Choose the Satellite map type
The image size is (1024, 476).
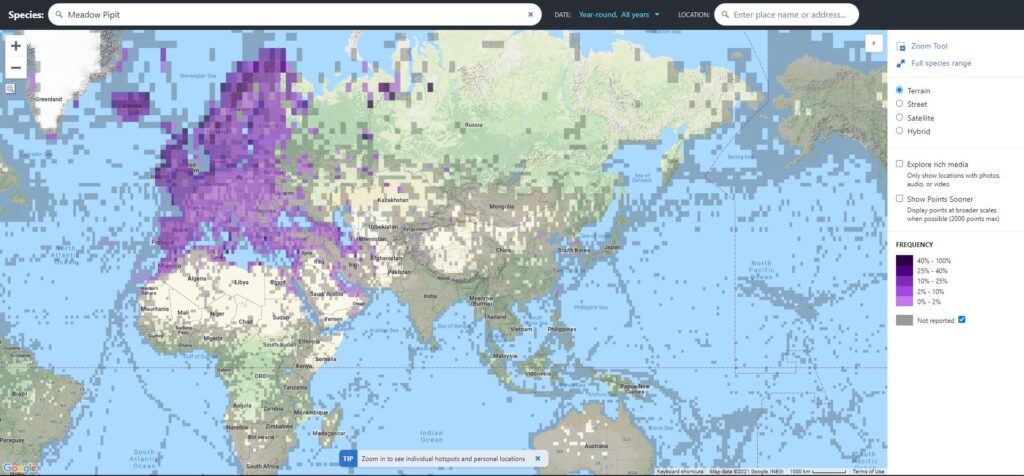(x=900, y=117)
